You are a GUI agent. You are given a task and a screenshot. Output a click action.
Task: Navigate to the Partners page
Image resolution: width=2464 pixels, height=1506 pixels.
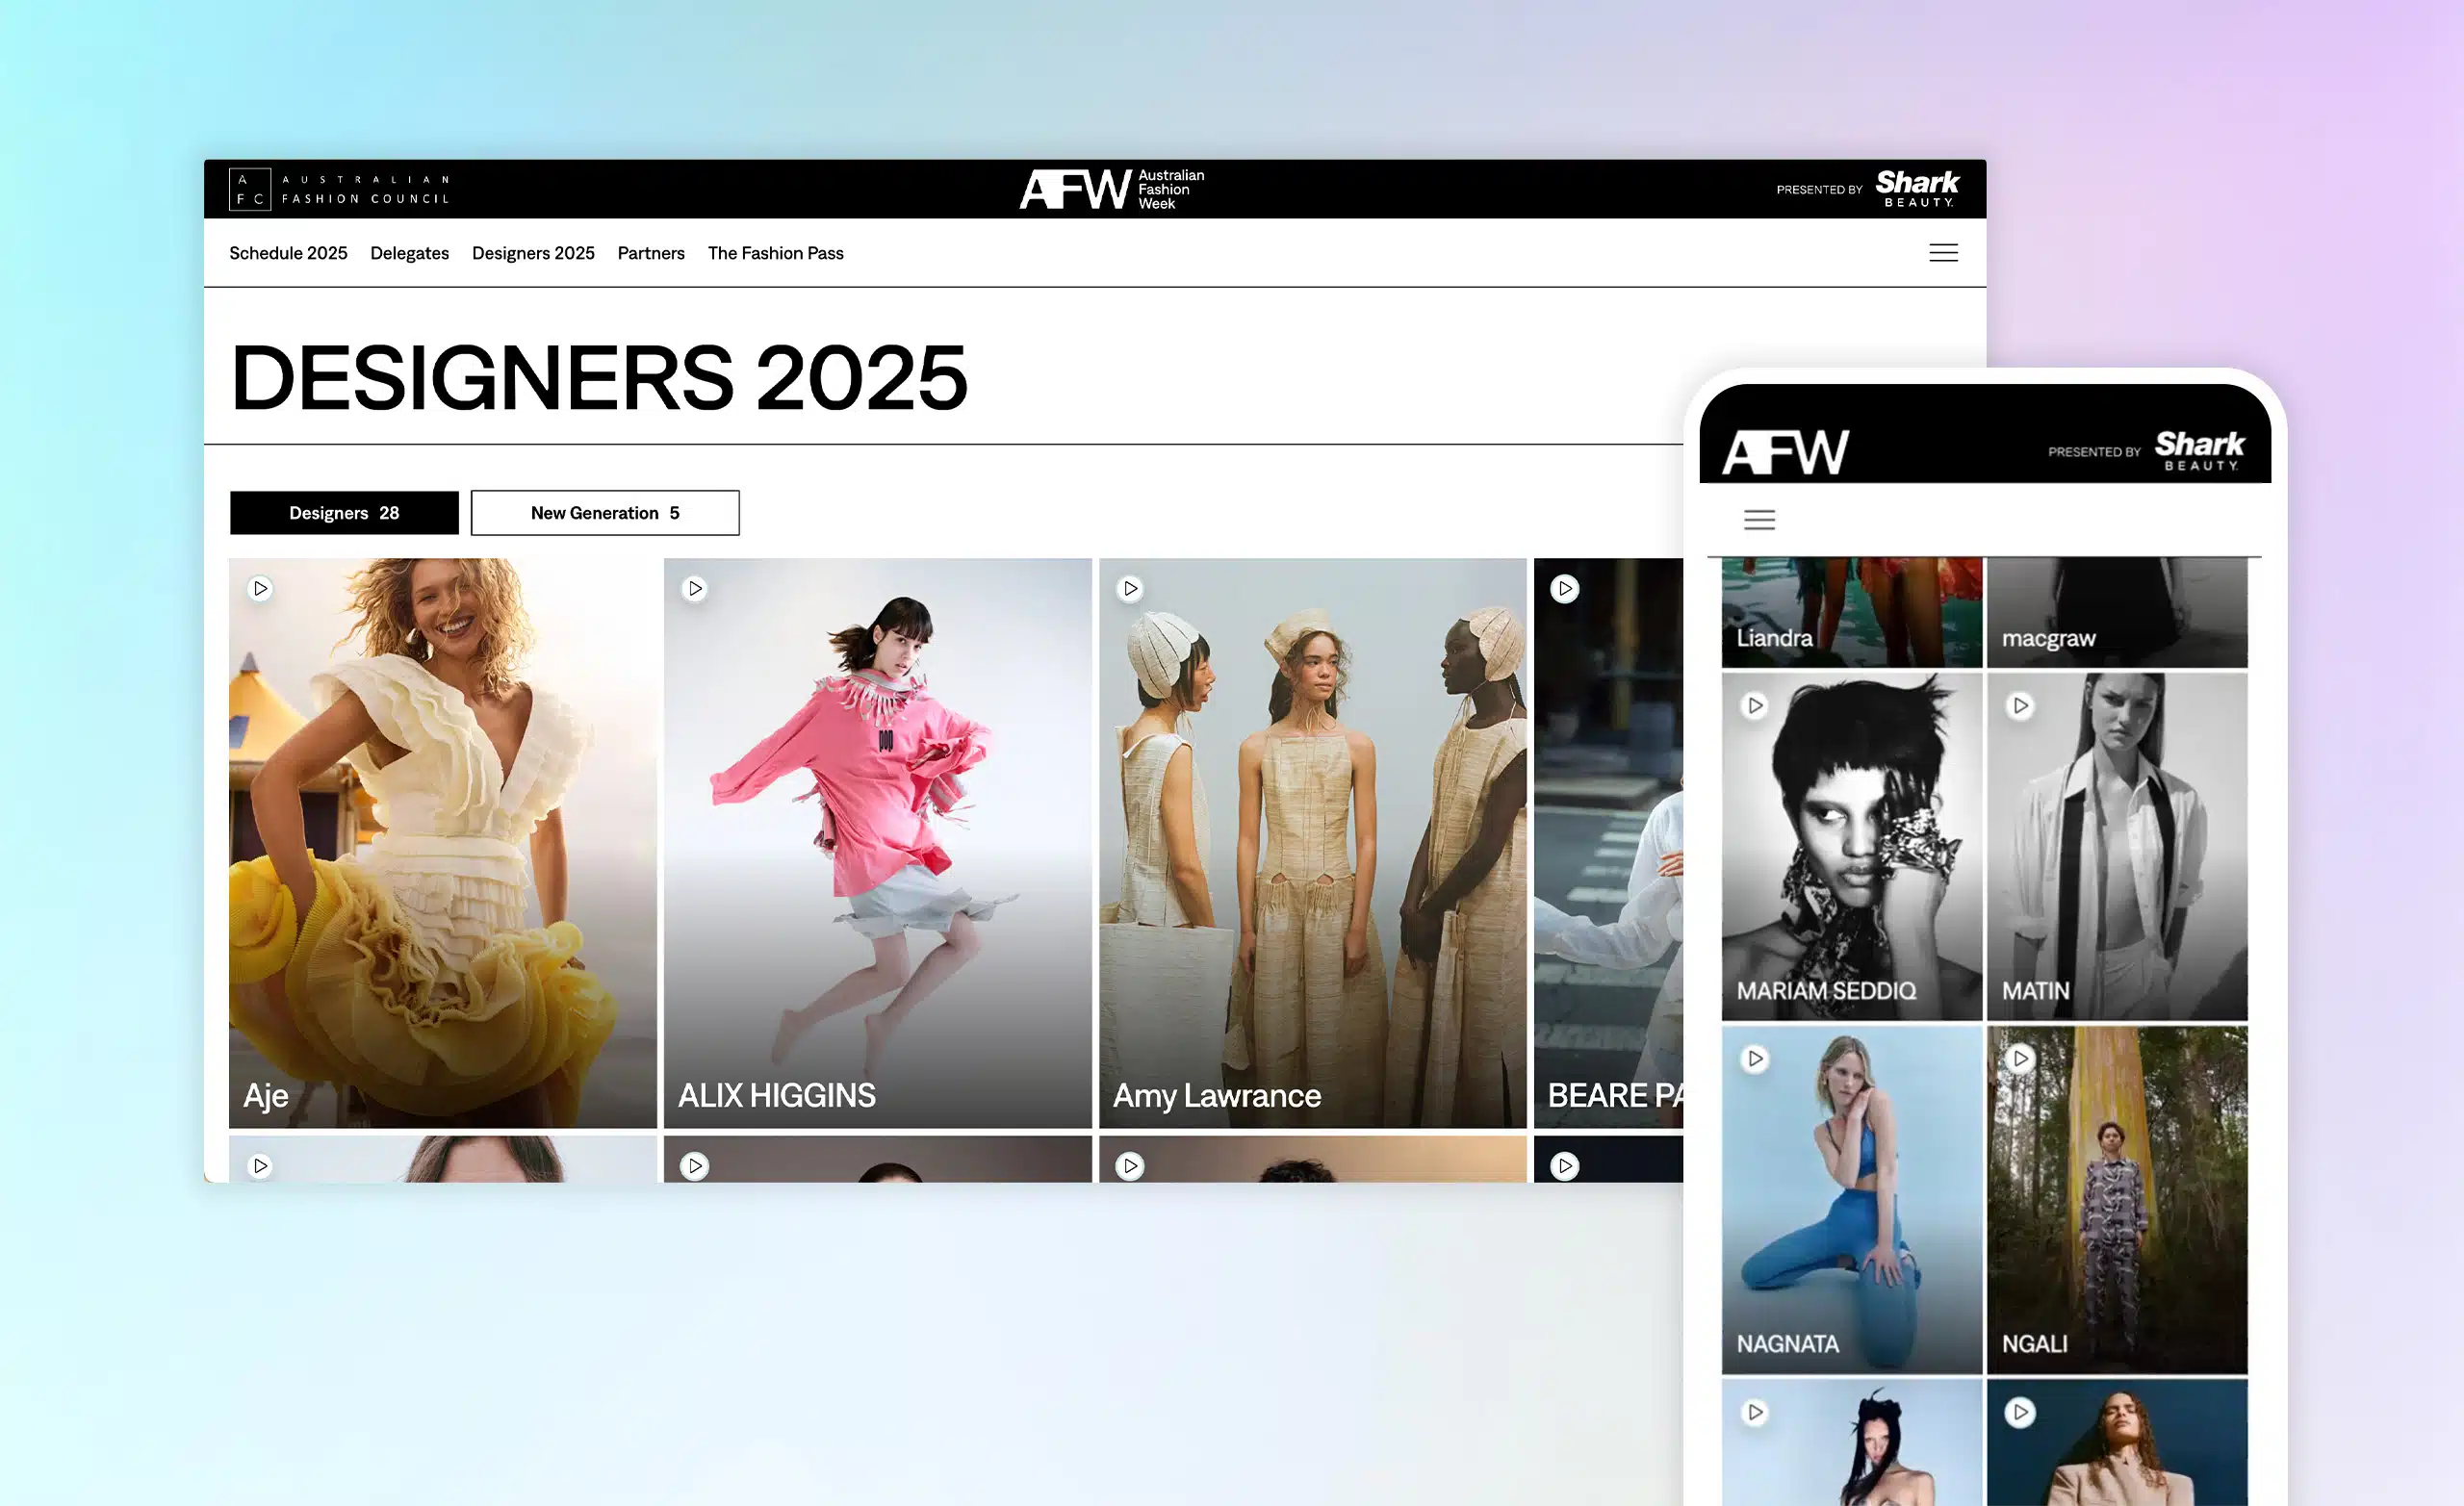click(x=651, y=254)
